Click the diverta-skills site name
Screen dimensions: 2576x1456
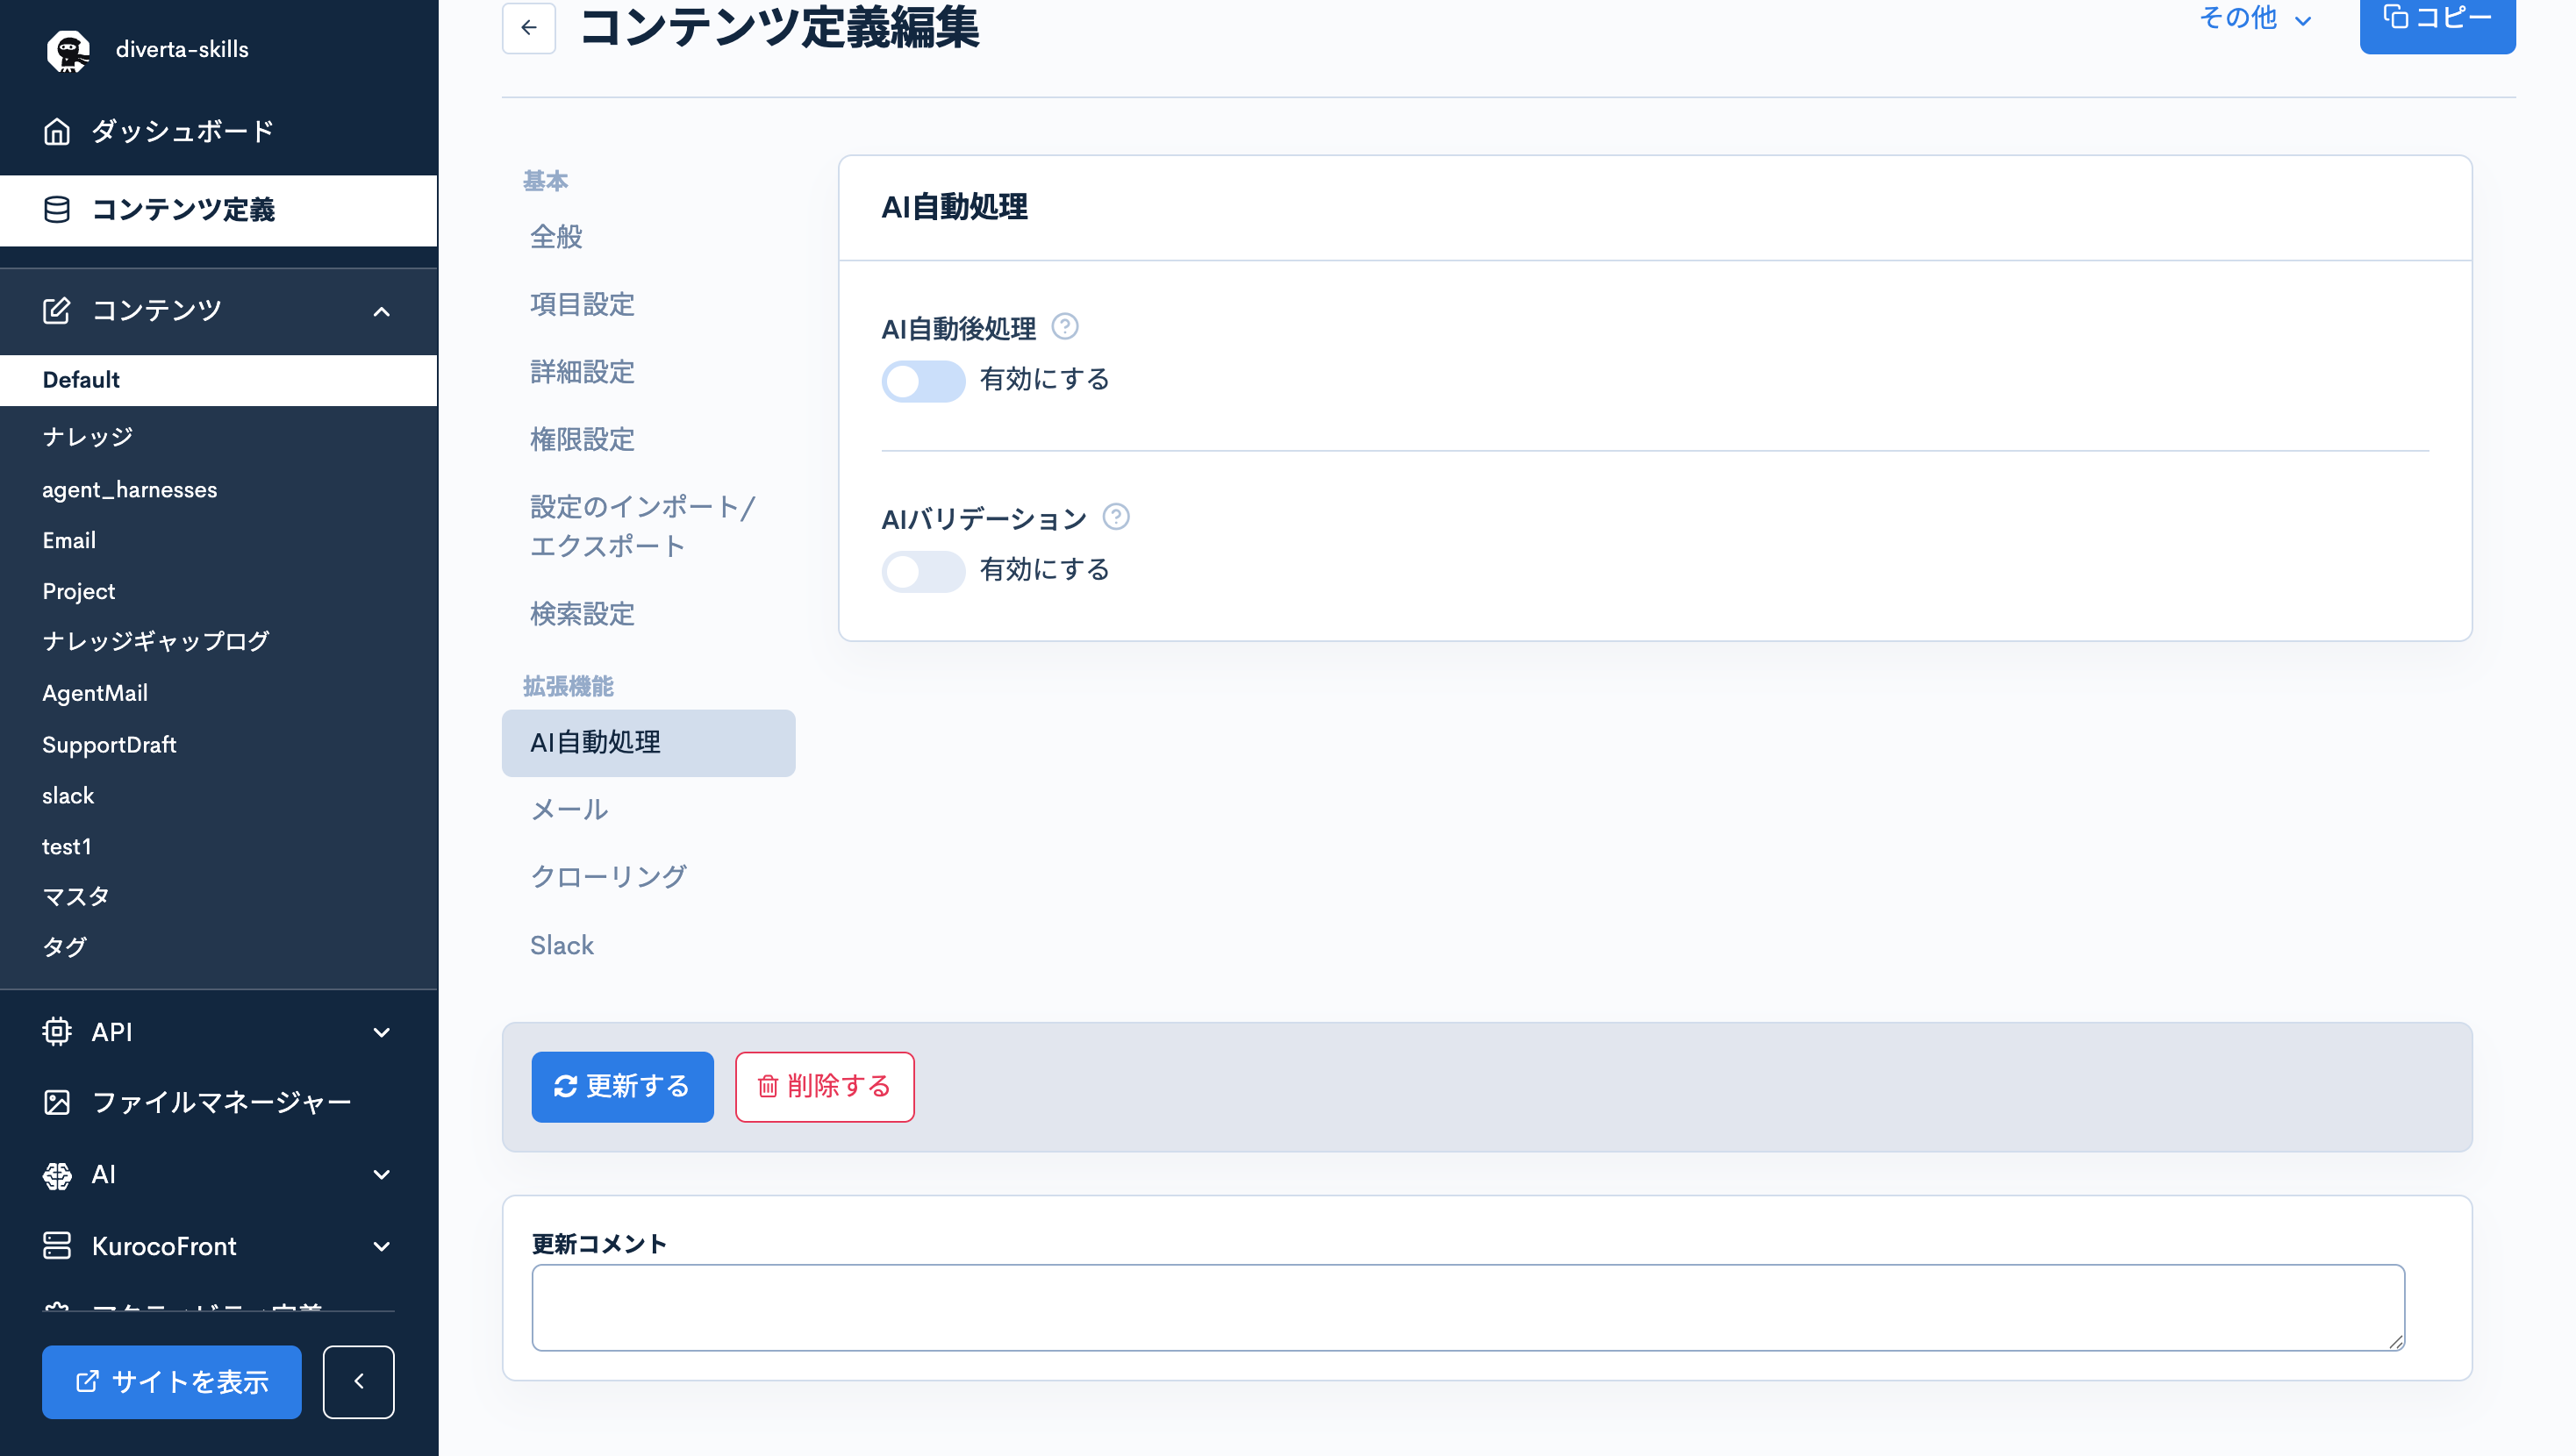[x=182, y=49]
